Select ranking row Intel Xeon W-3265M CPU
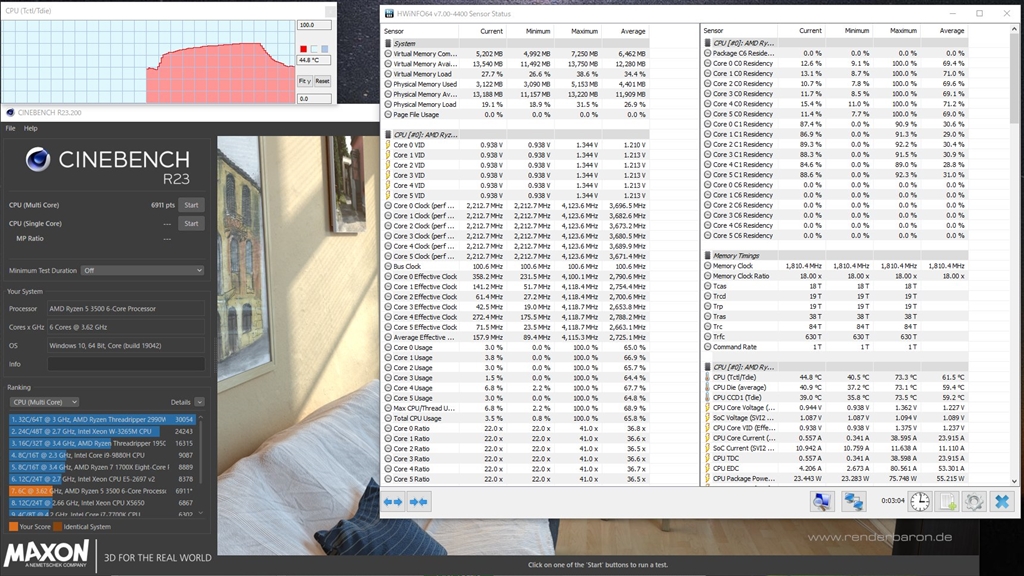This screenshot has height=576, width=1024. click(102, 431)
